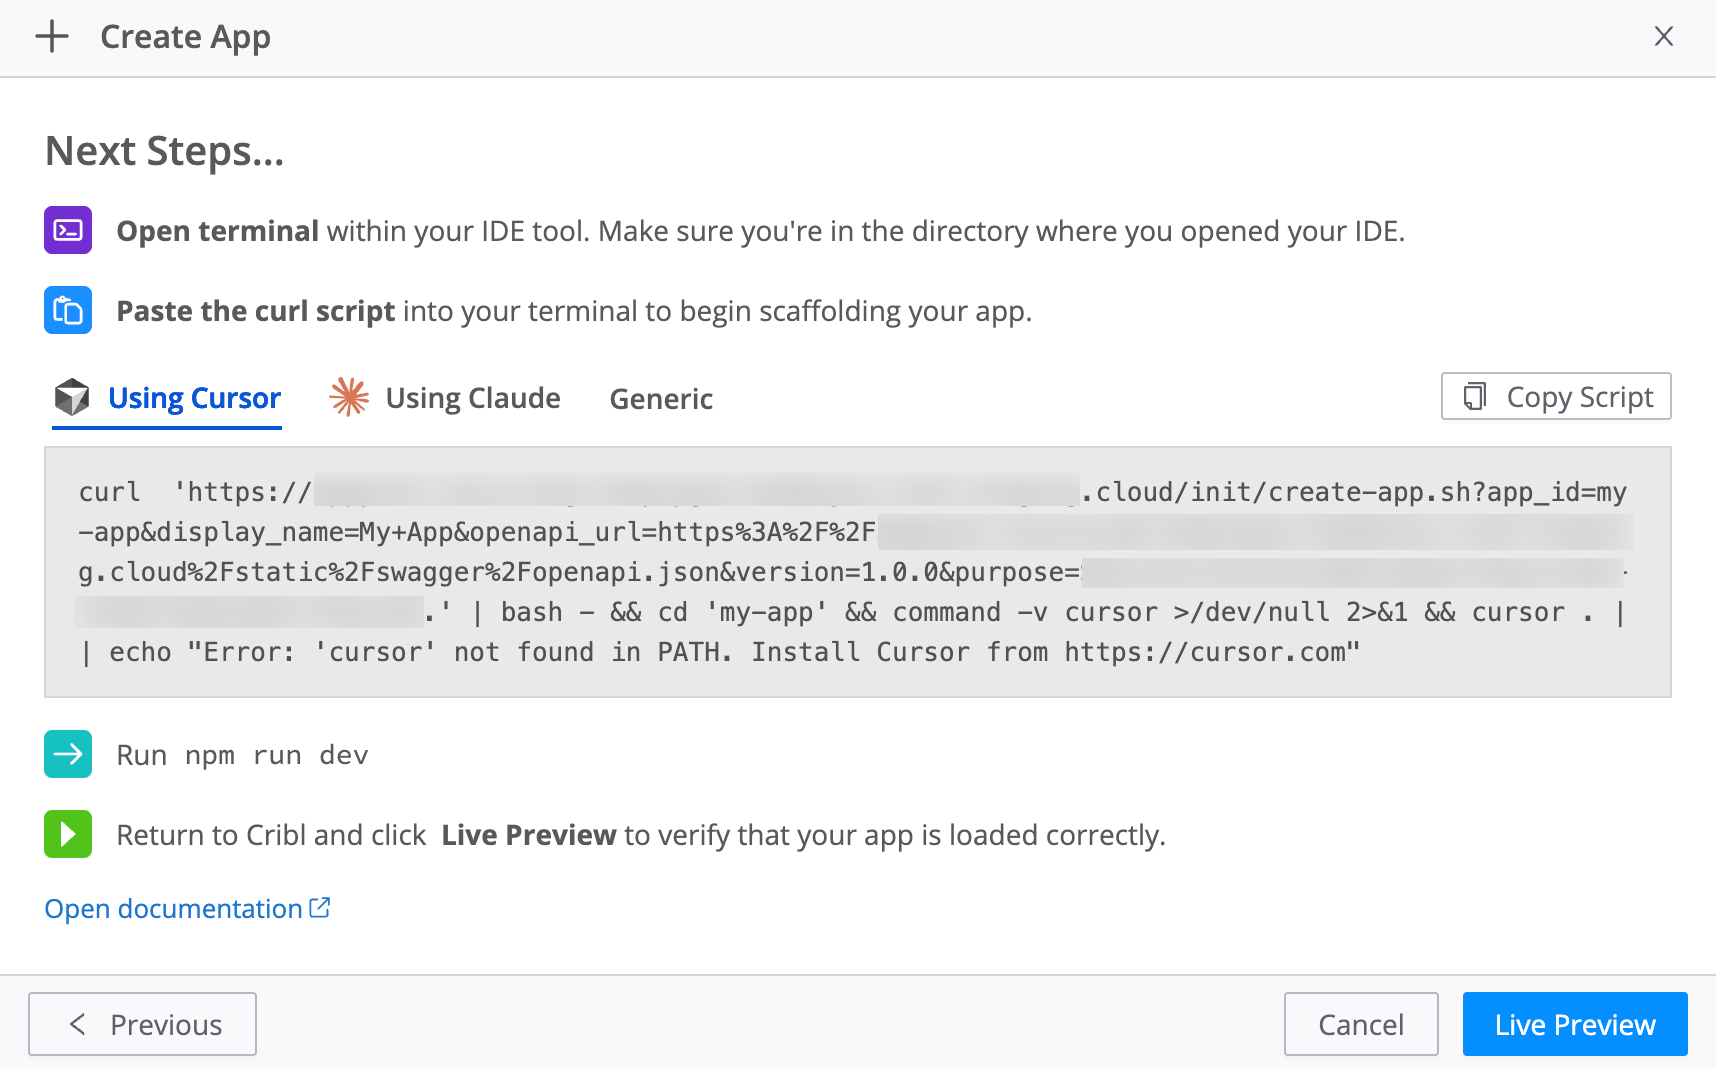Click the 'Paste the curl script' text

256,311
